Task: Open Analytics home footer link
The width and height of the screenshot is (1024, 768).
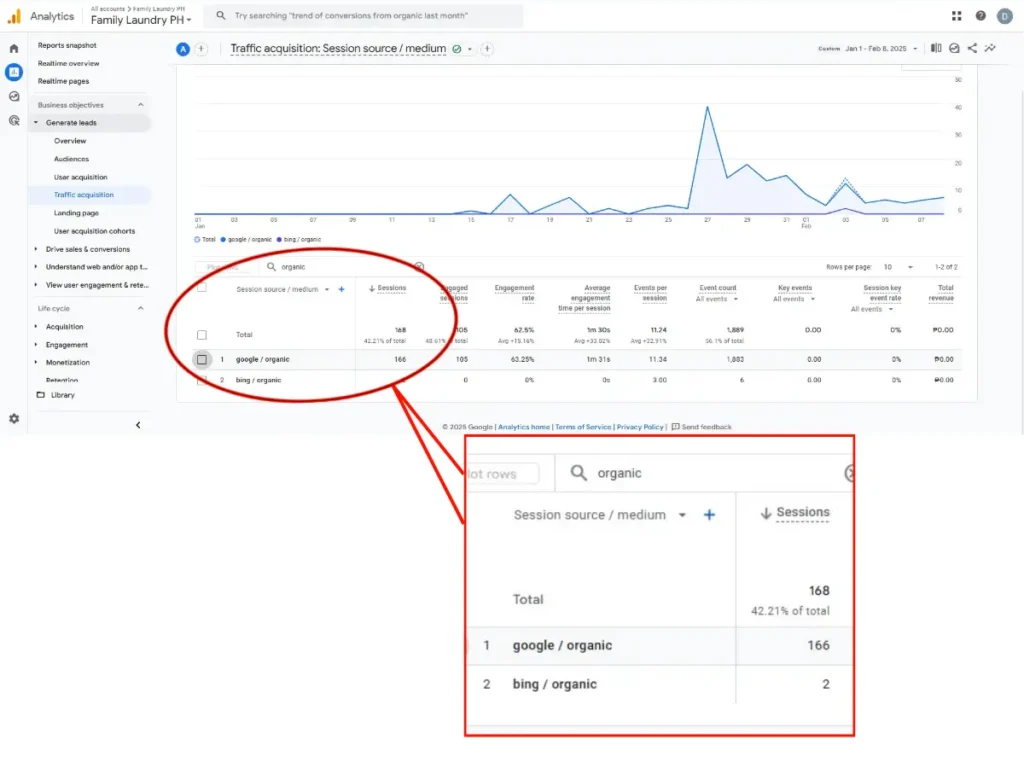Action: pyautogui.click(x=524, y=427)
